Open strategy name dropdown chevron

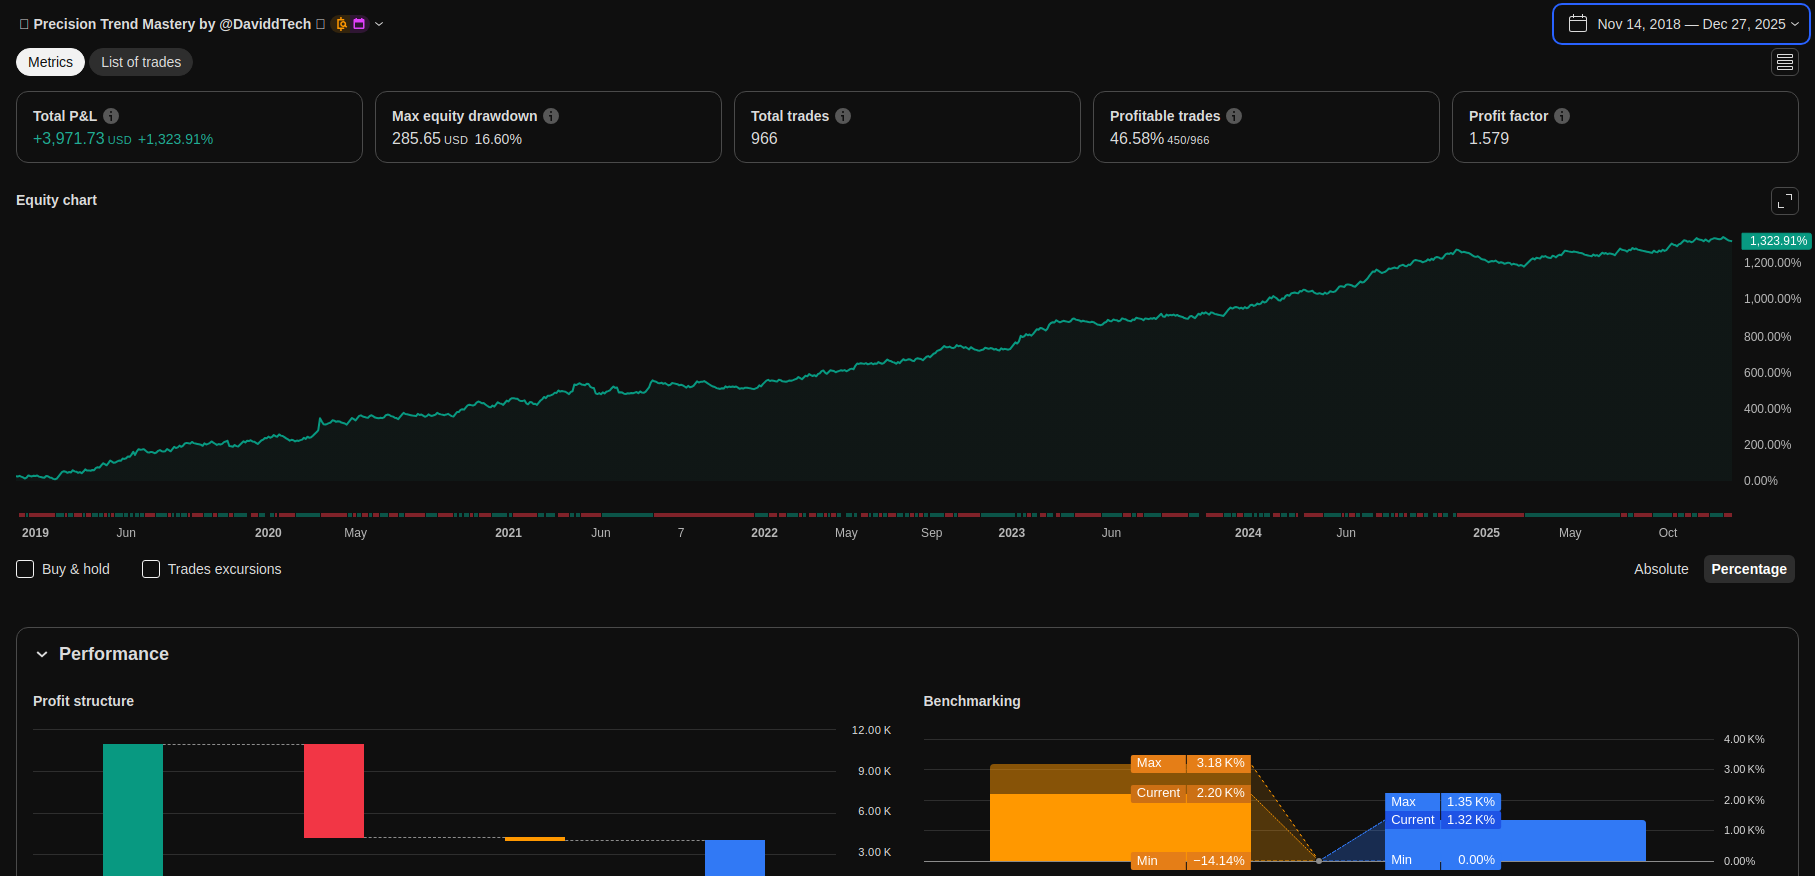click(379, 24)
